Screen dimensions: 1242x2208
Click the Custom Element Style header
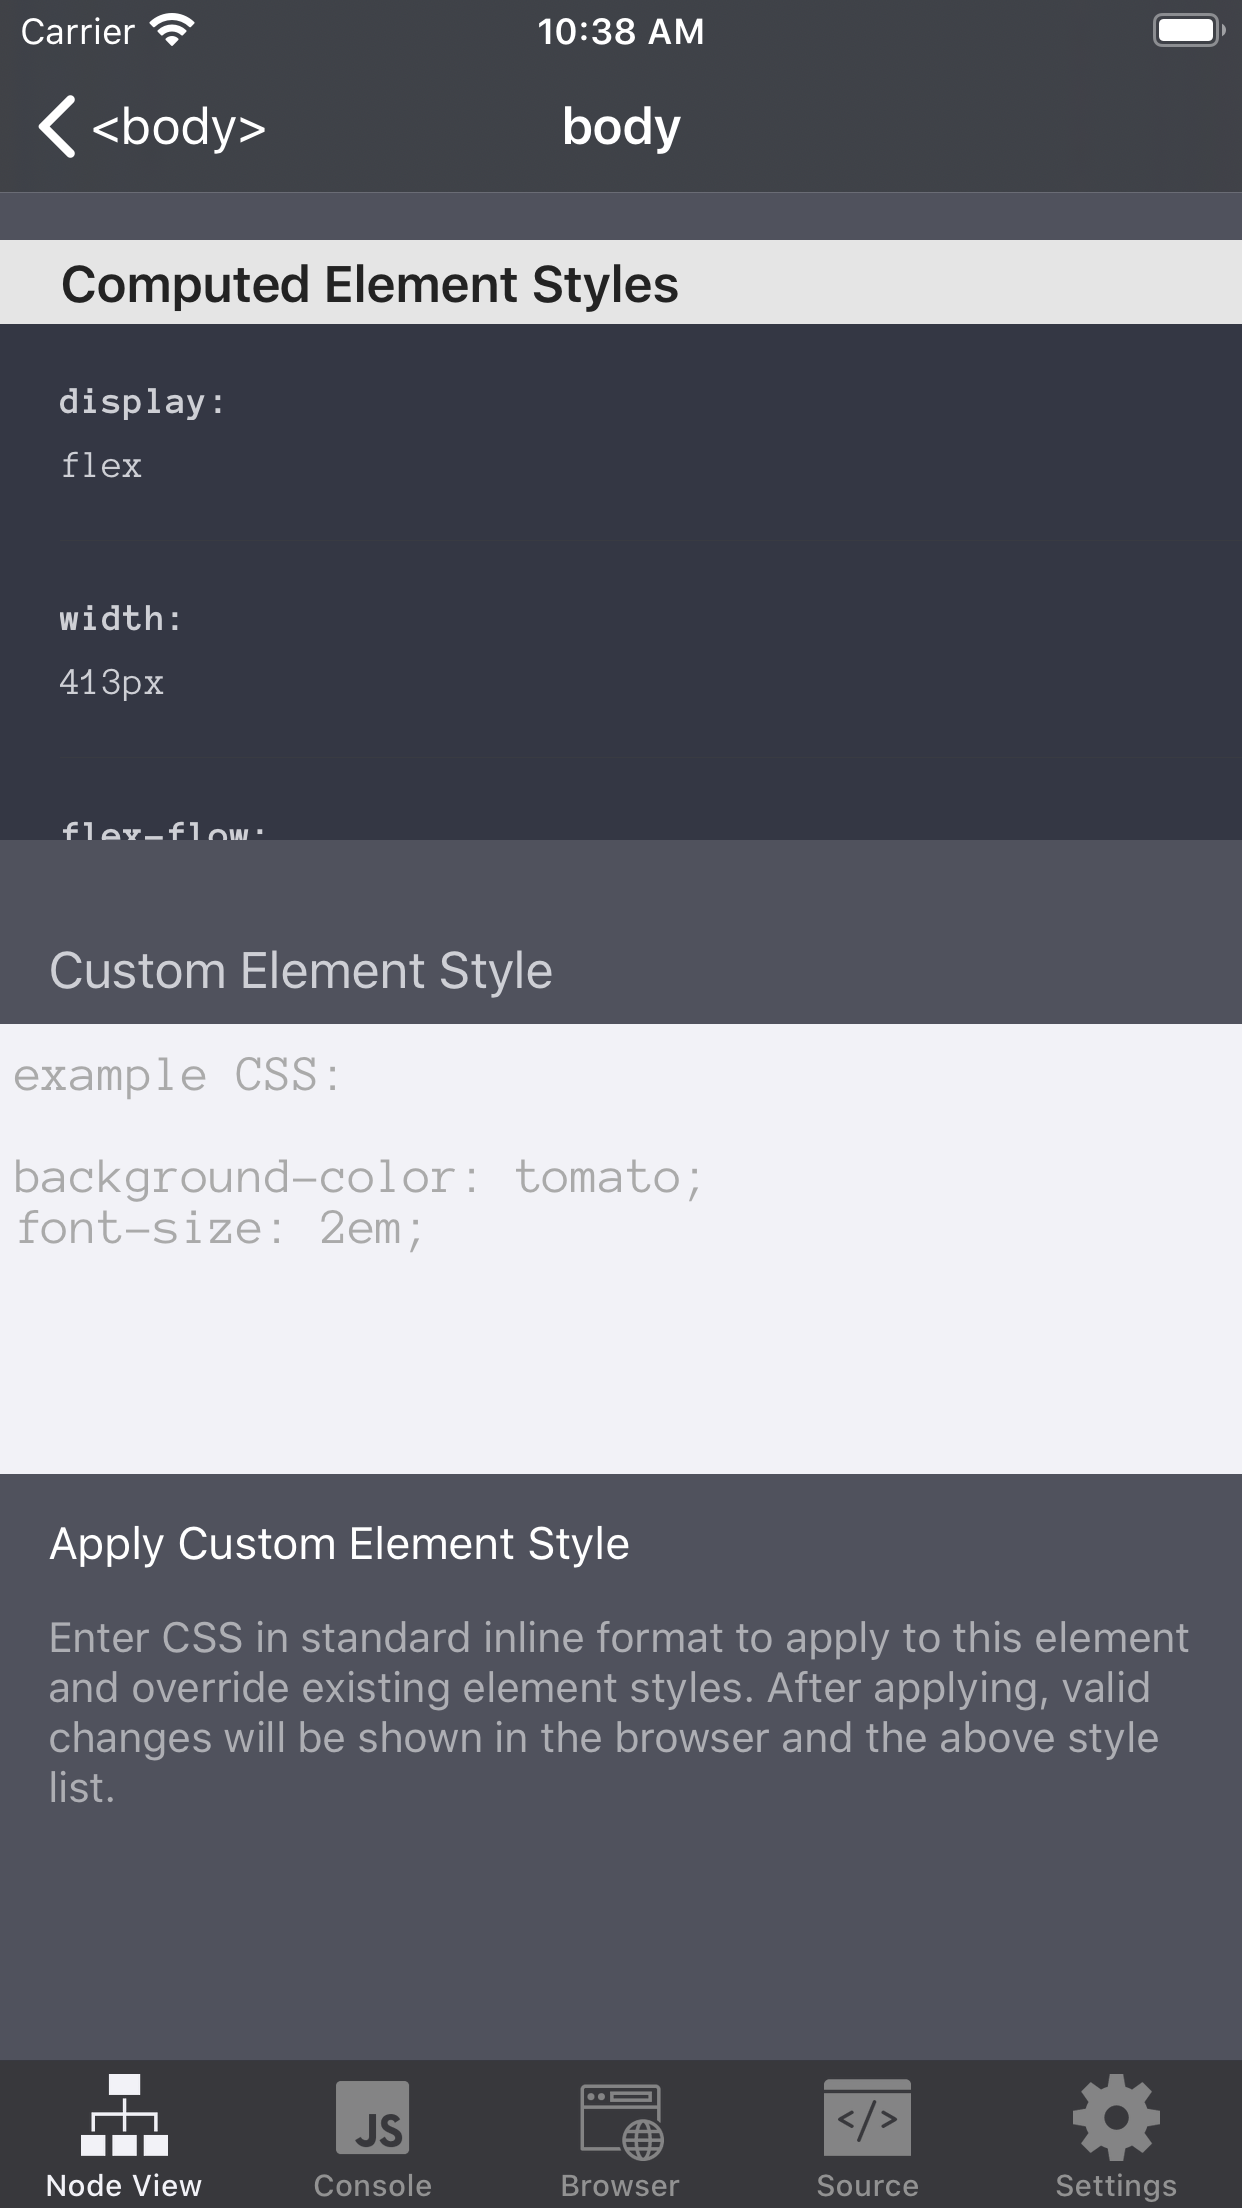click(x=301, y=968)
